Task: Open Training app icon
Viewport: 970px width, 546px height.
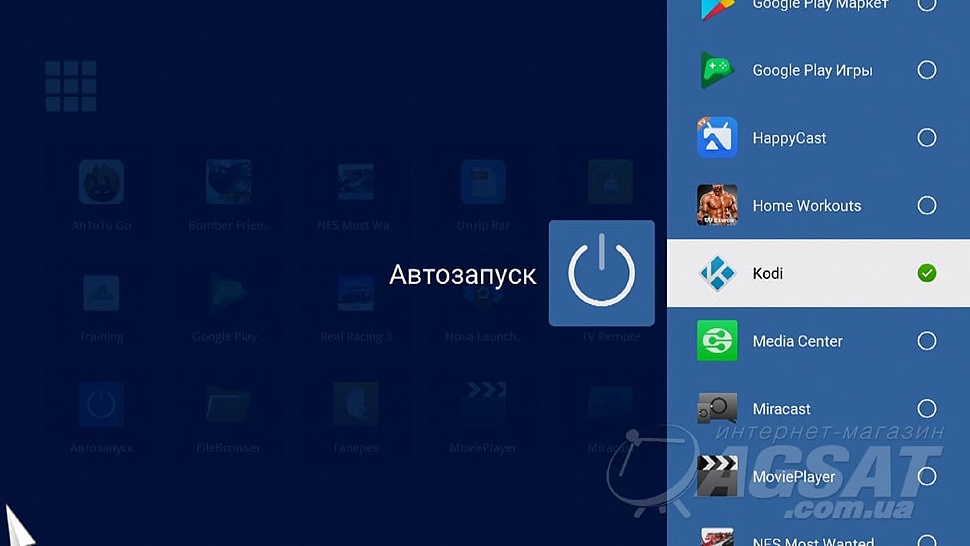Action: 101,293
